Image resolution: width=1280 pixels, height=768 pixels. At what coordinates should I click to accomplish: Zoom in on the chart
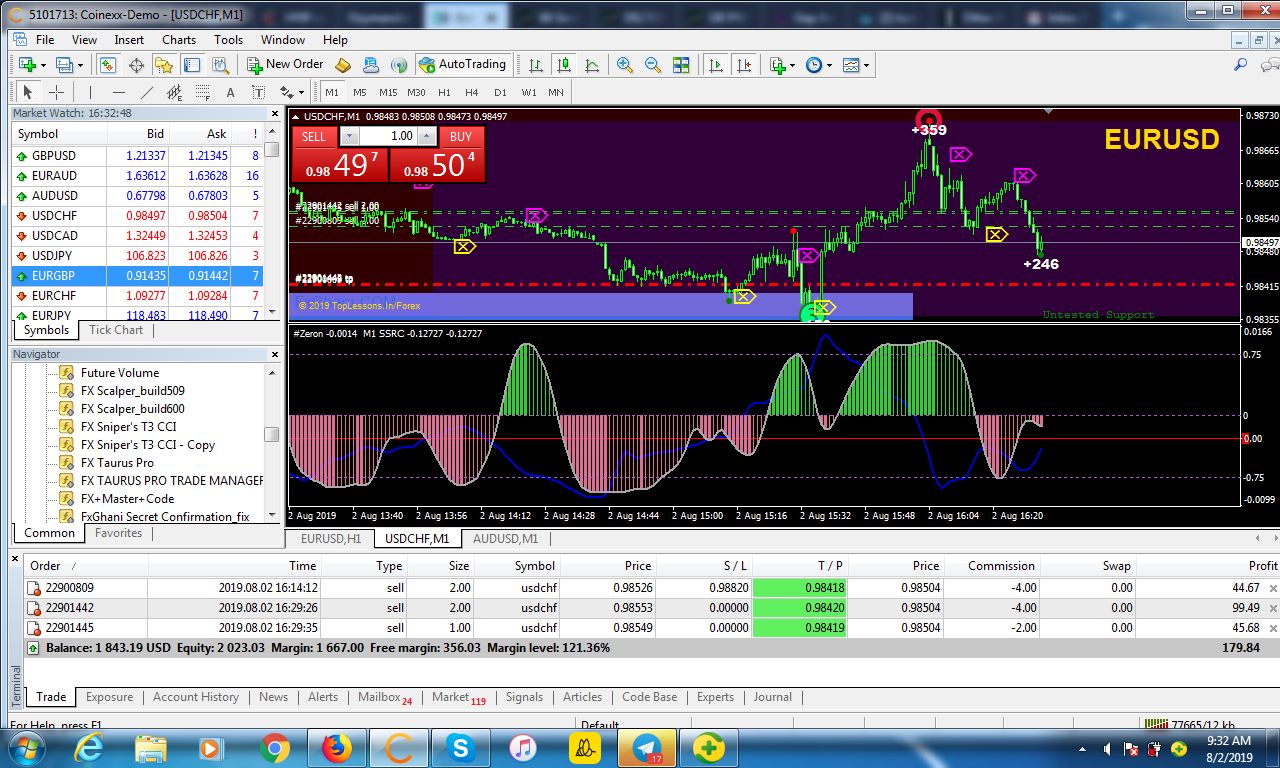[x=625, y=65]
